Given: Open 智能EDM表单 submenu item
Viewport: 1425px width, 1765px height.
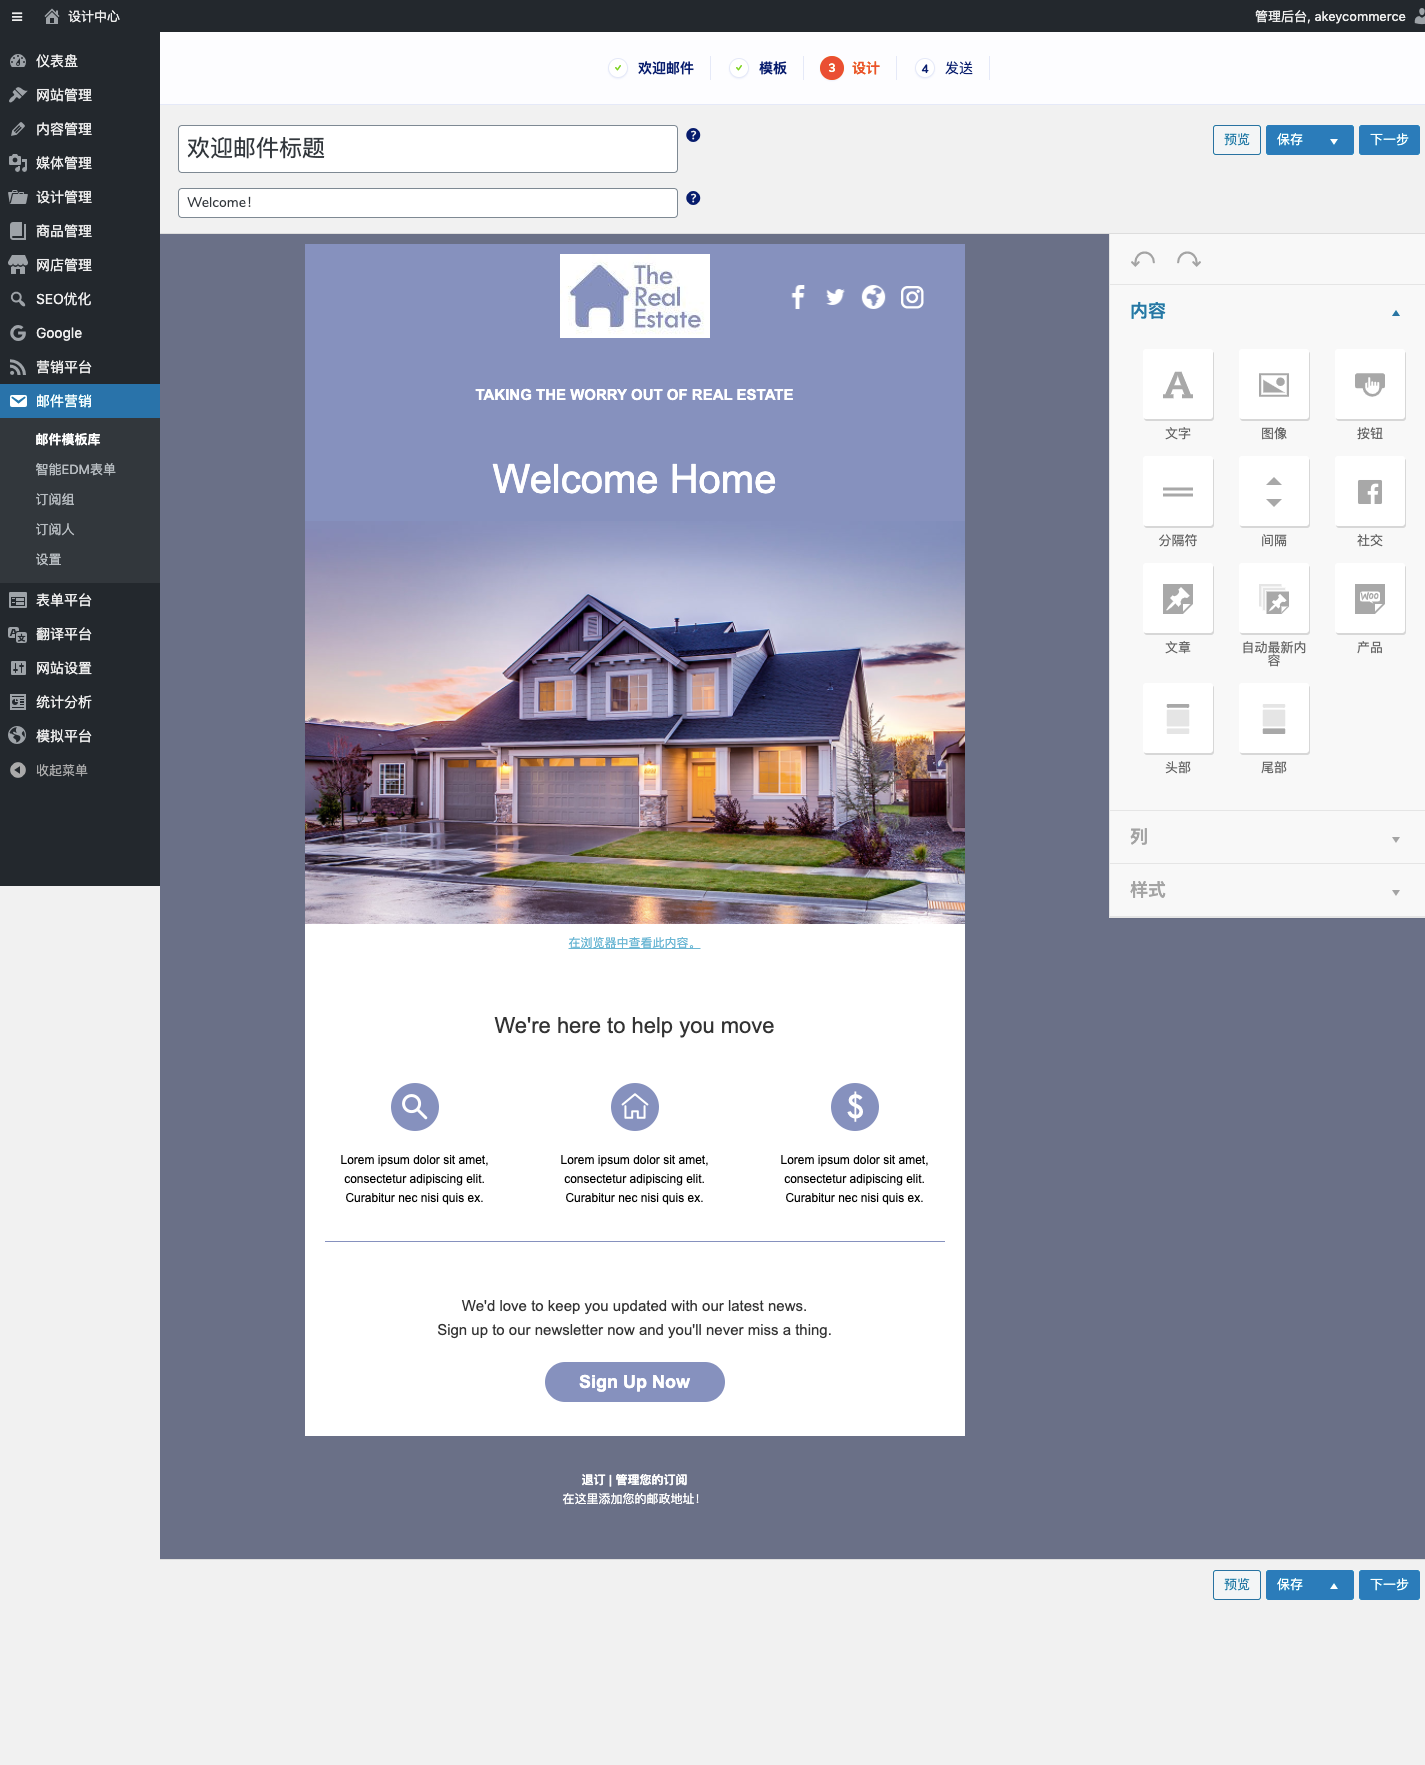Looking at the screenshot, I should (75, 469).
